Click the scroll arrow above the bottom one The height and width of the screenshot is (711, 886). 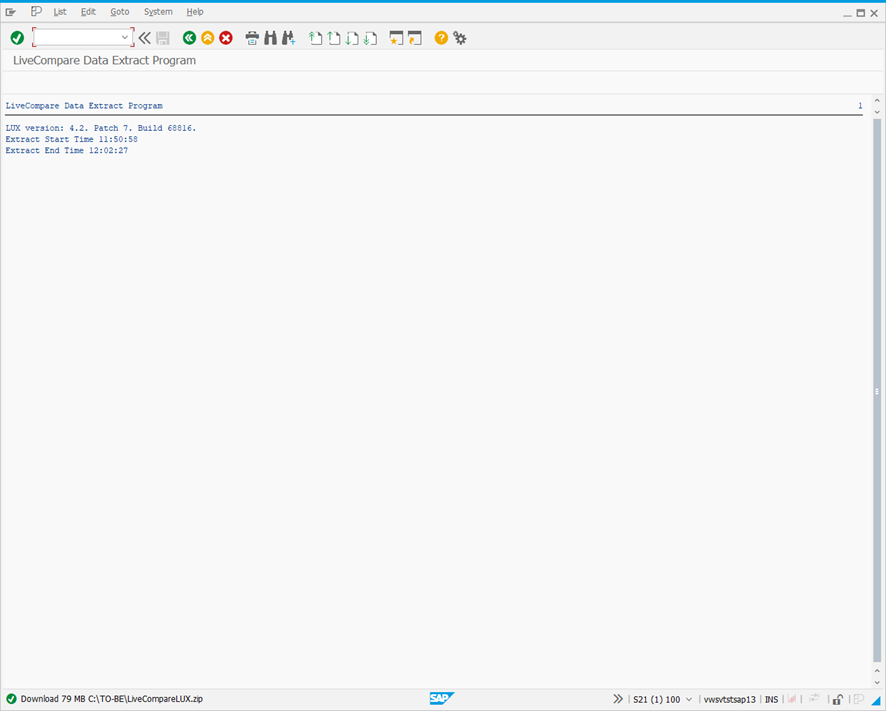(x=877, y=671)
